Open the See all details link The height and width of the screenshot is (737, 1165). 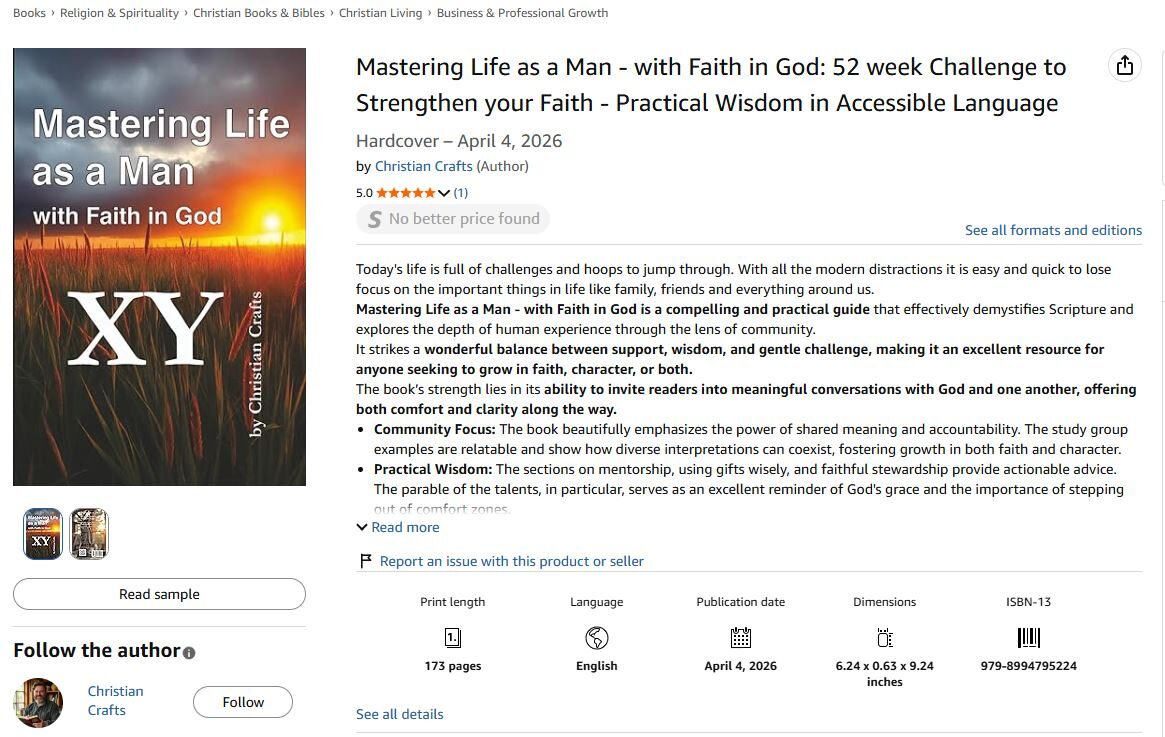(399, 713)
